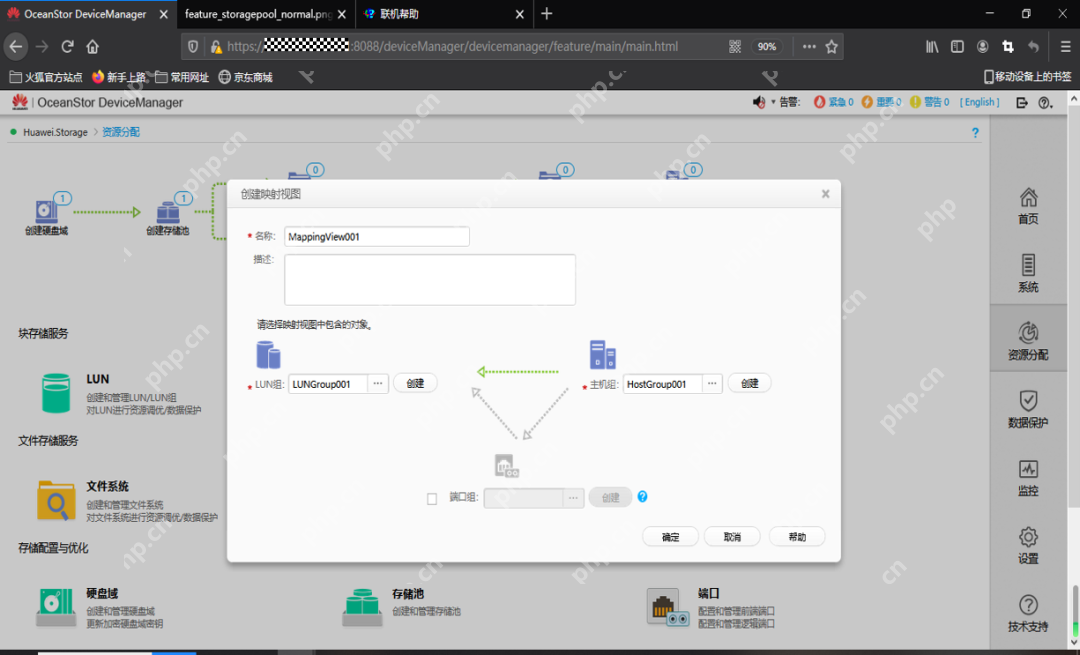
Task: Click the 确定 (OK) button
Action: [670, 536]
